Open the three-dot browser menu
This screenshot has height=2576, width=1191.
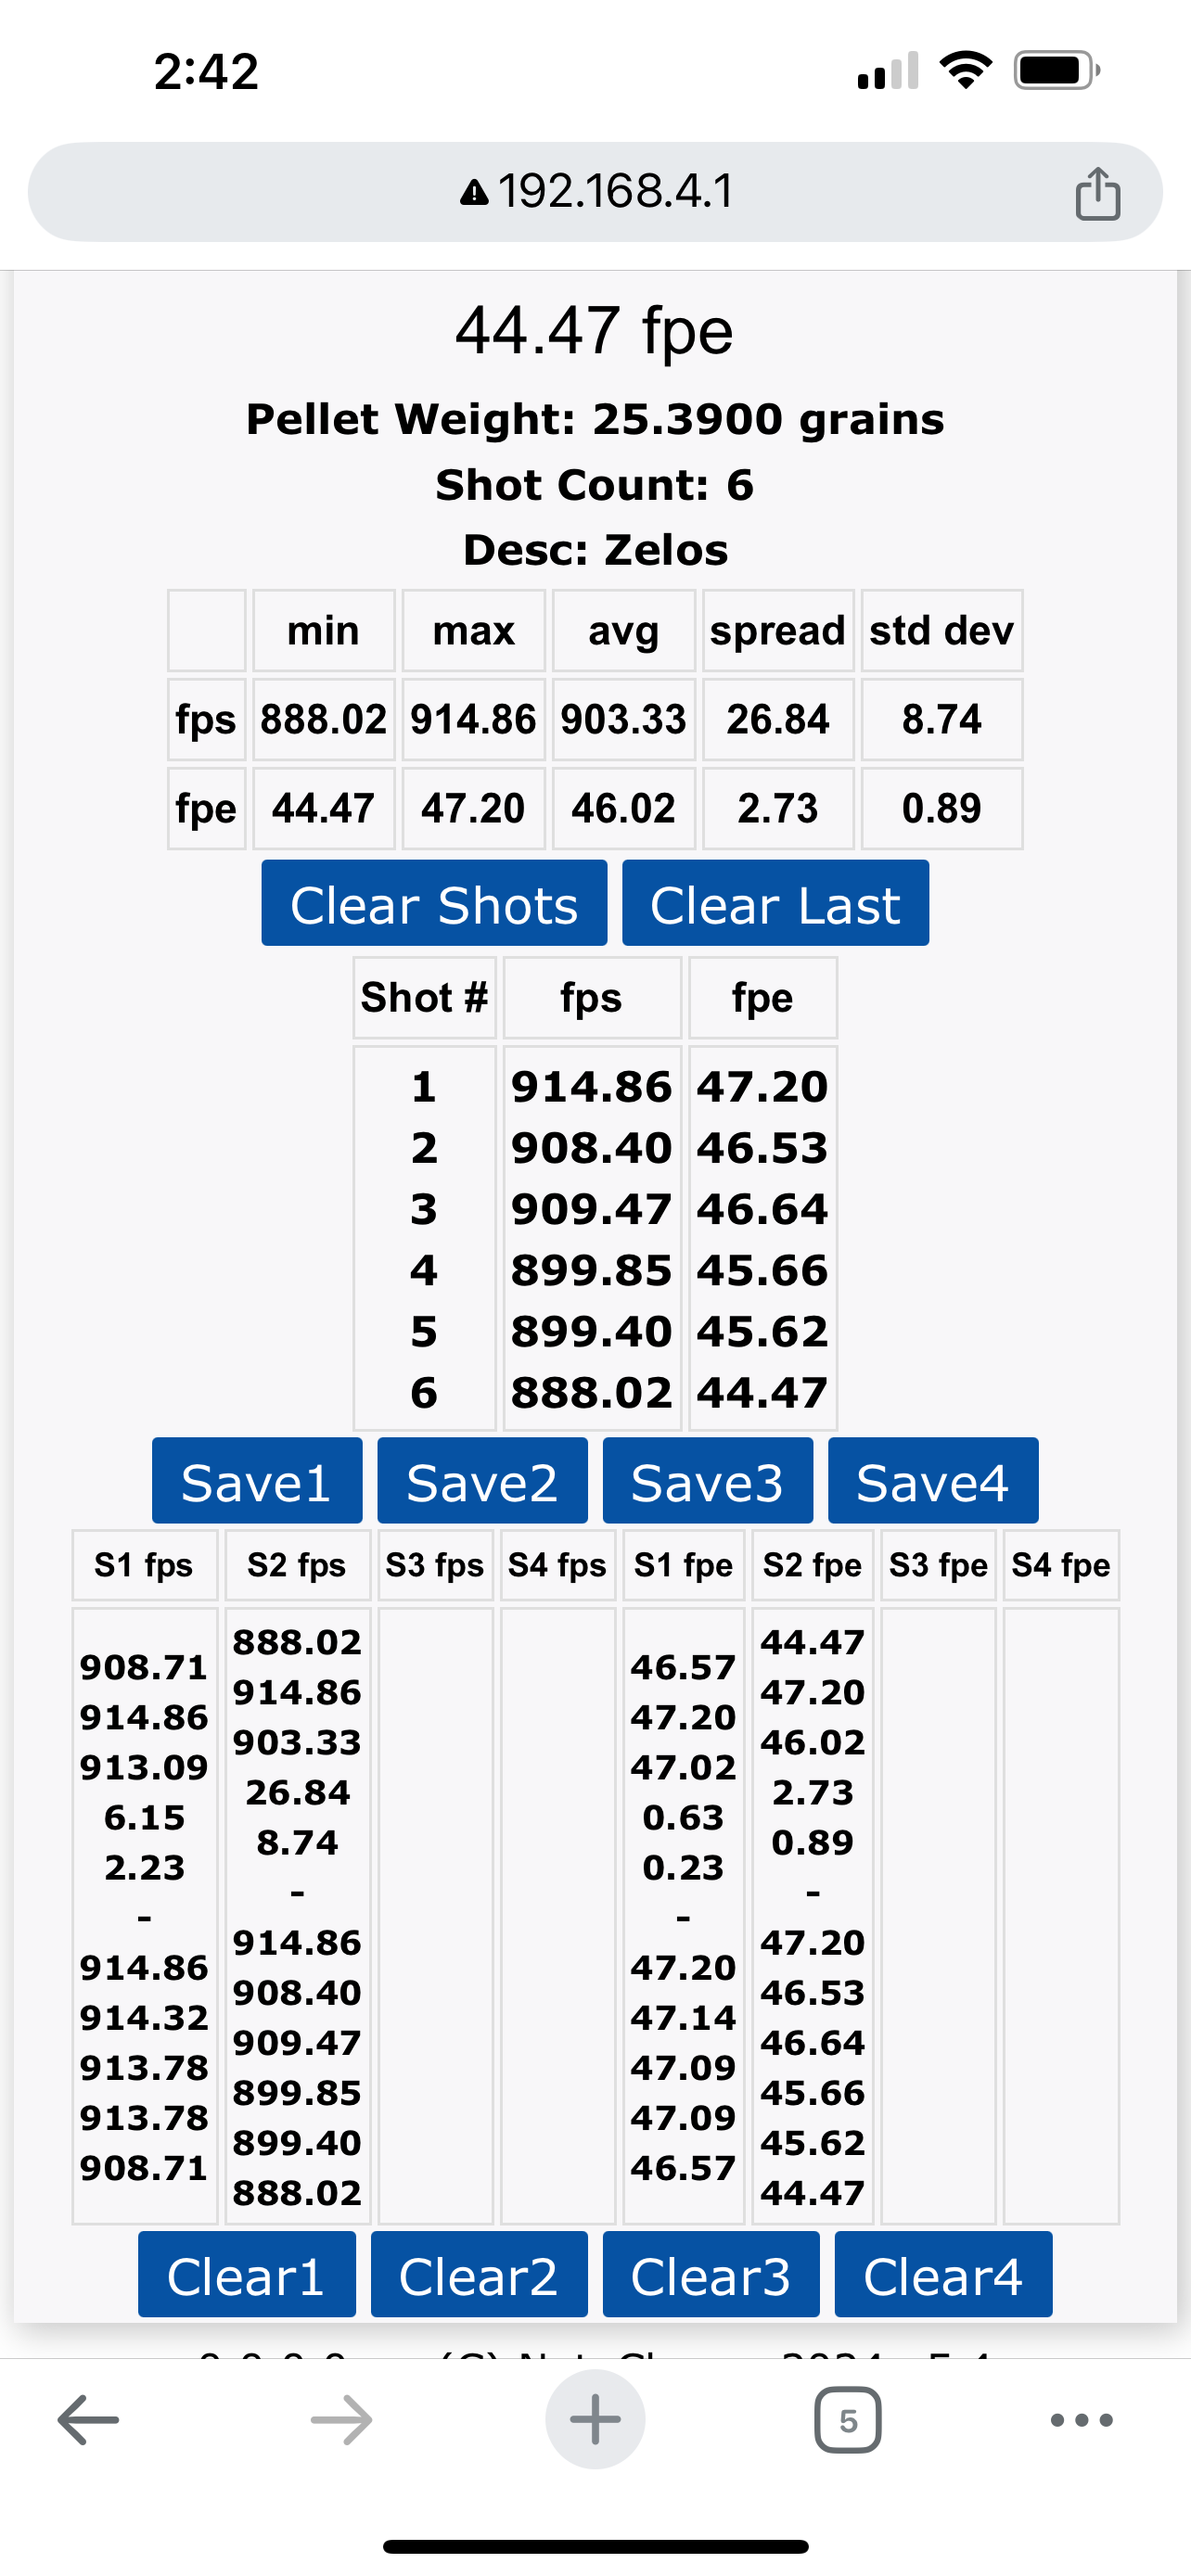coord(1082,2420)
